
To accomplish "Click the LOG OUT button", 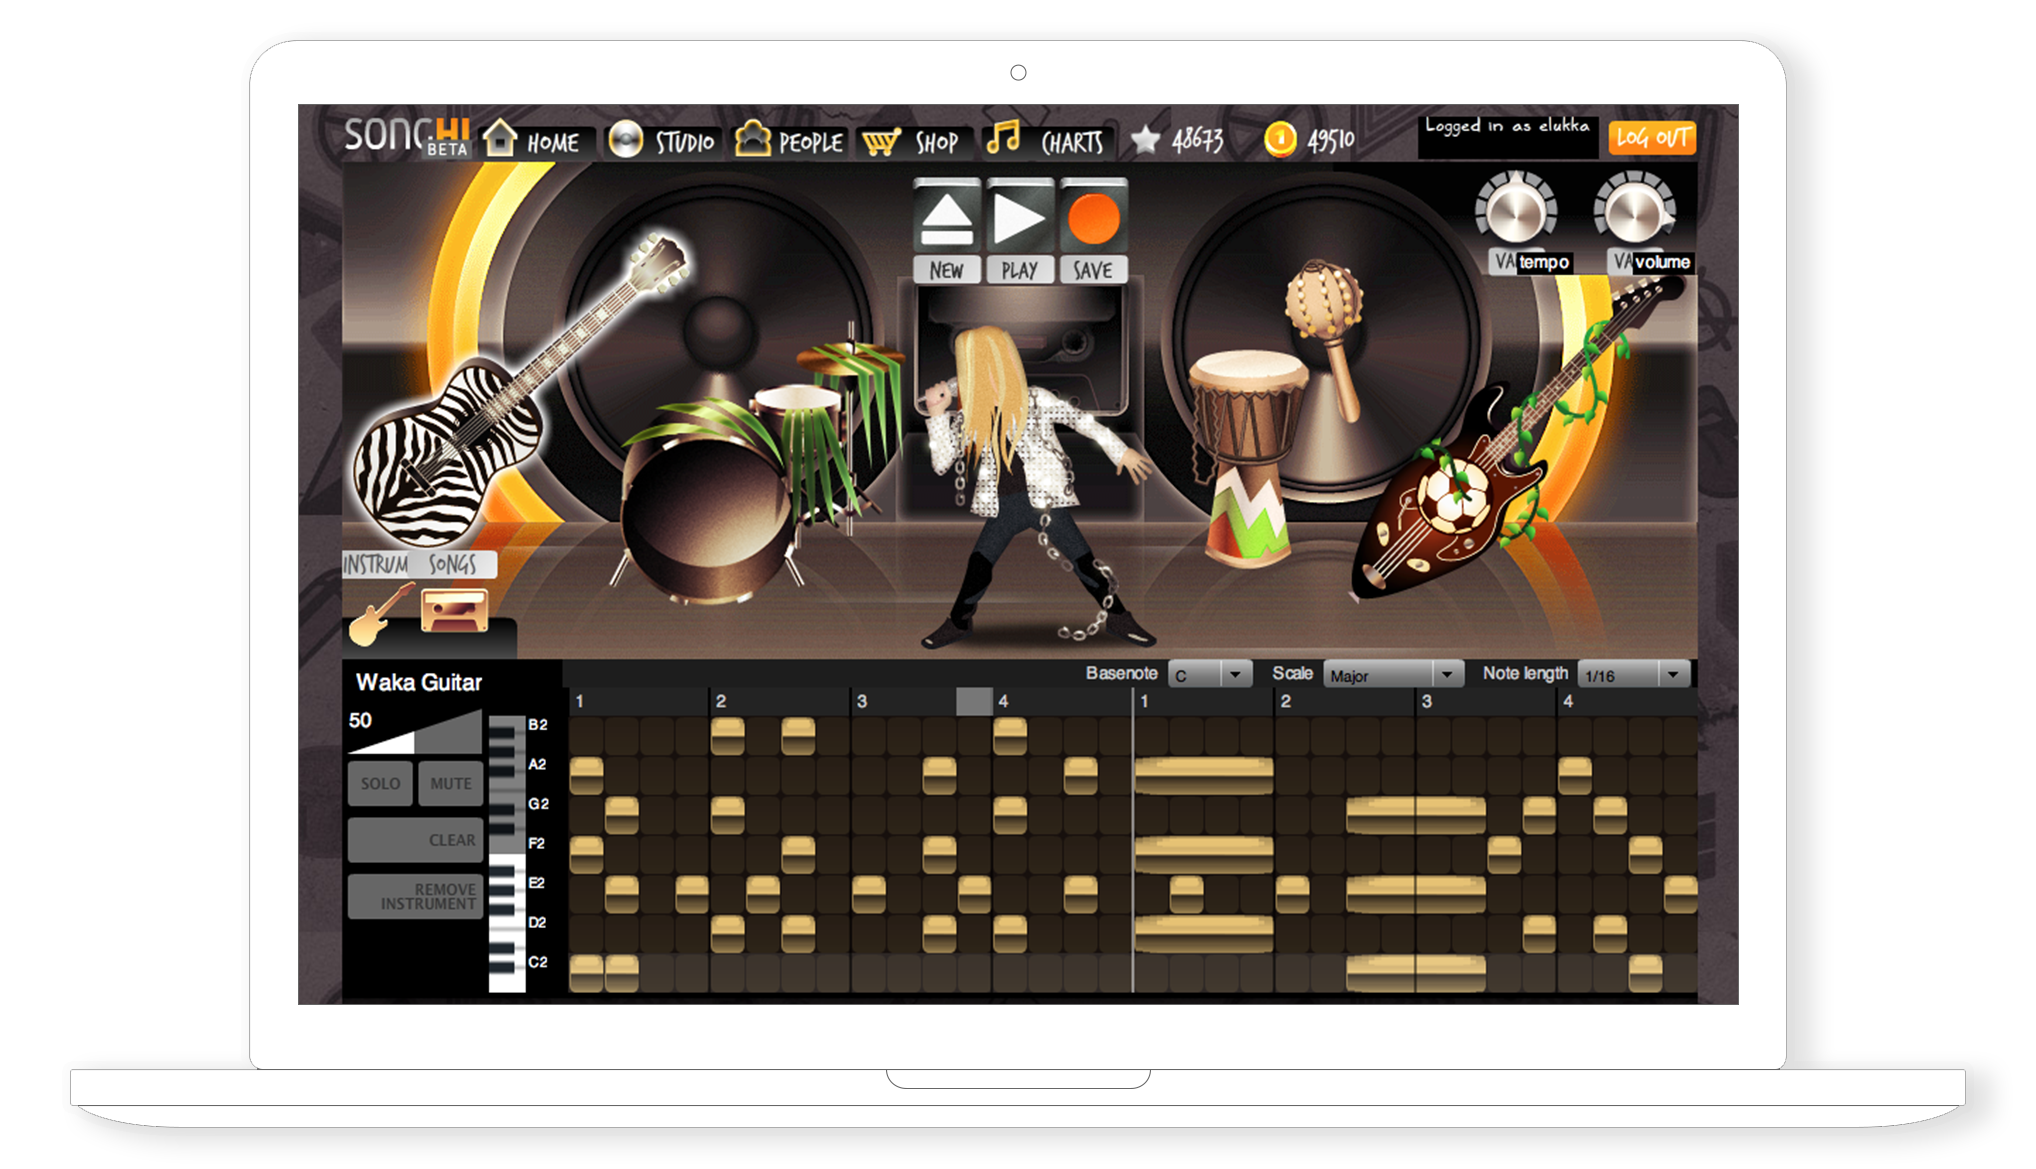I will 1652,137.
